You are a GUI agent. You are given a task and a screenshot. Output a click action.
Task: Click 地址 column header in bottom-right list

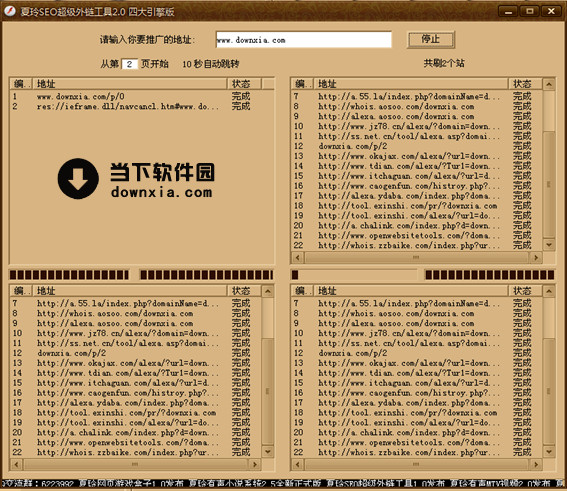(411, 291)
